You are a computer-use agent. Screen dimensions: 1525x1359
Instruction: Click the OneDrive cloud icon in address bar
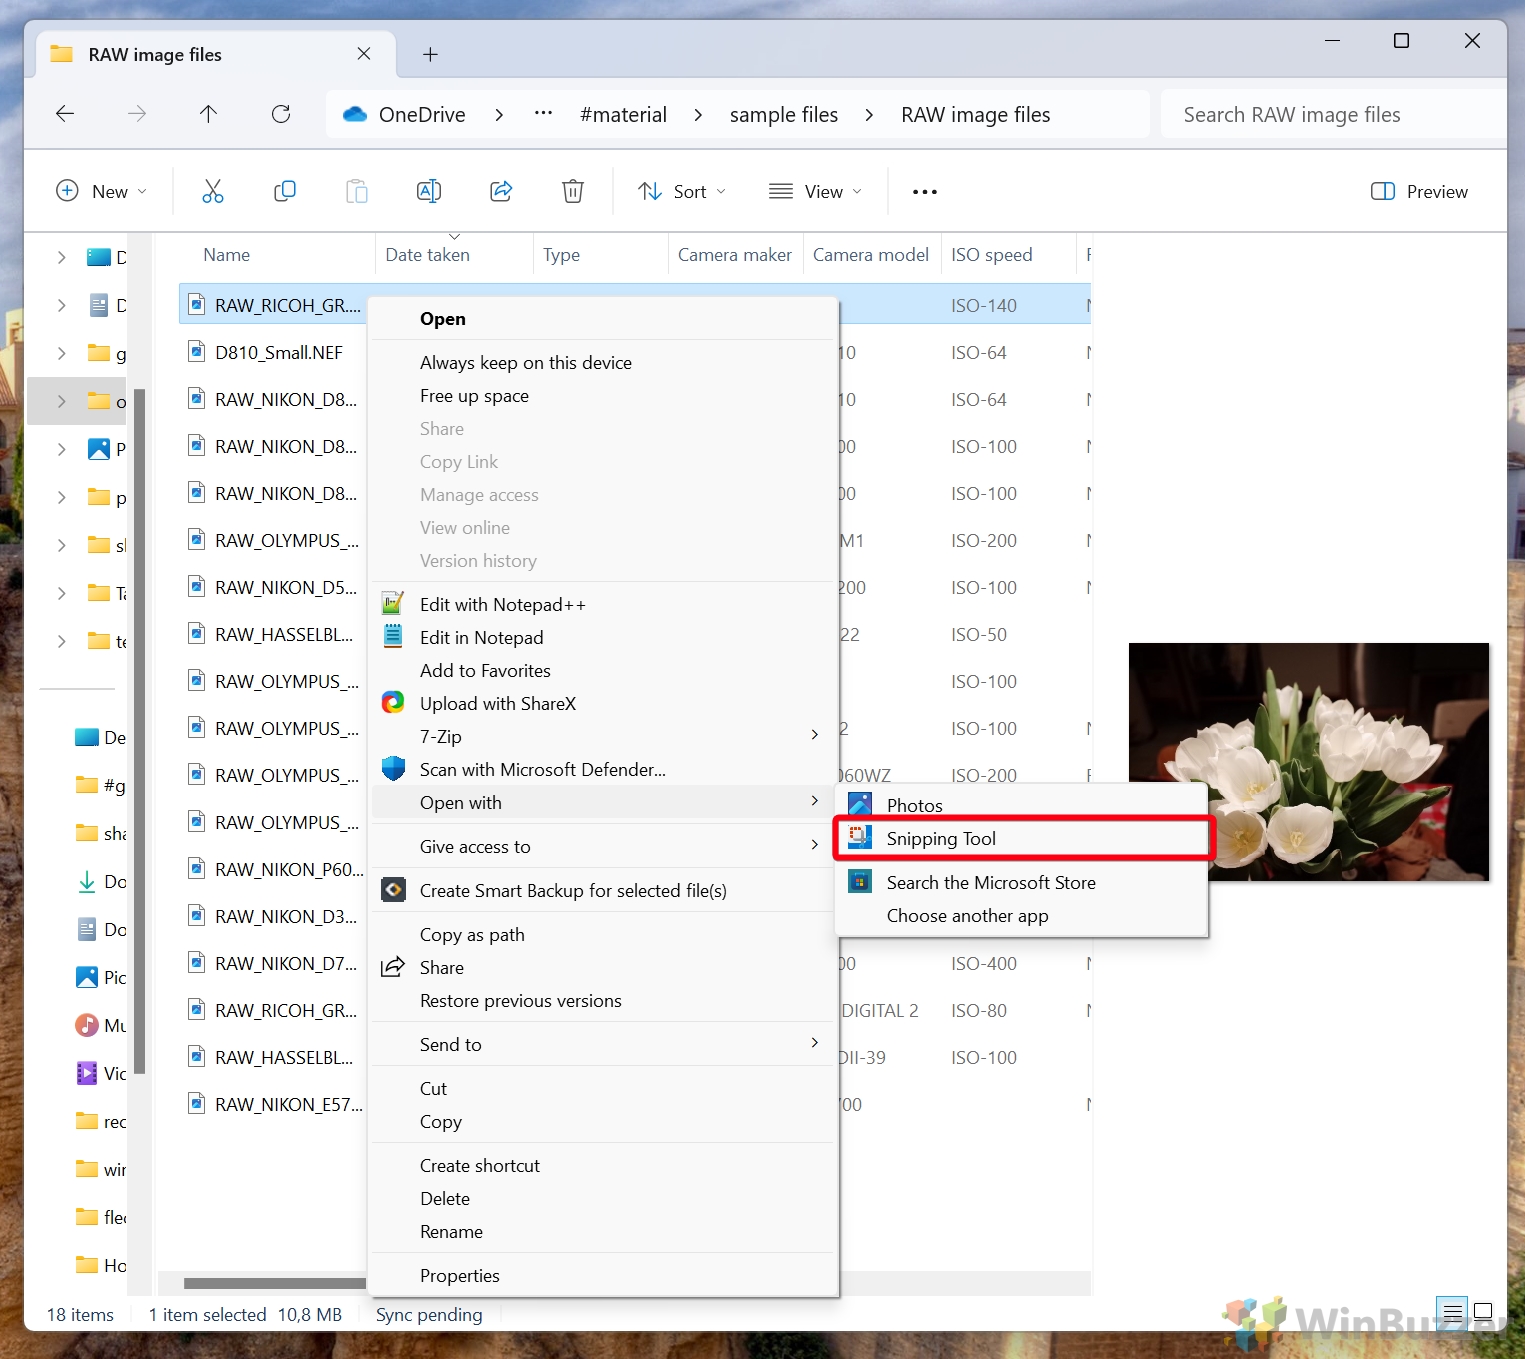(355, 114)
